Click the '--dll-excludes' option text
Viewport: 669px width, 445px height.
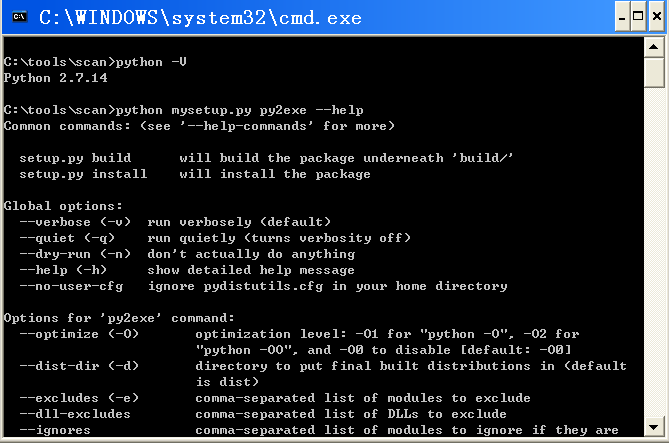(x=75, y=414)
